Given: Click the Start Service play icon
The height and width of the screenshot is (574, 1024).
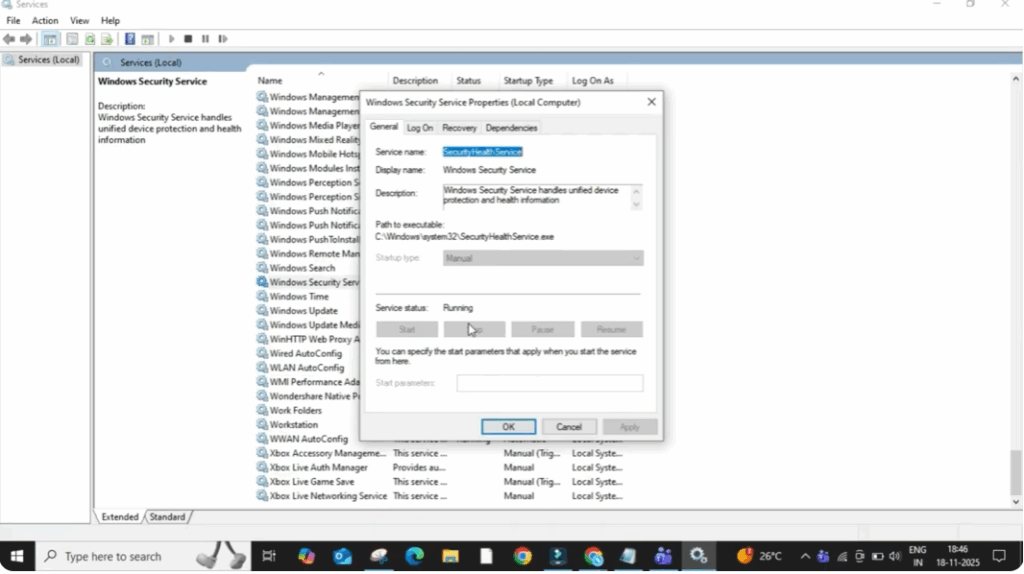Looking at the screenshot, I should pos(171,39).
